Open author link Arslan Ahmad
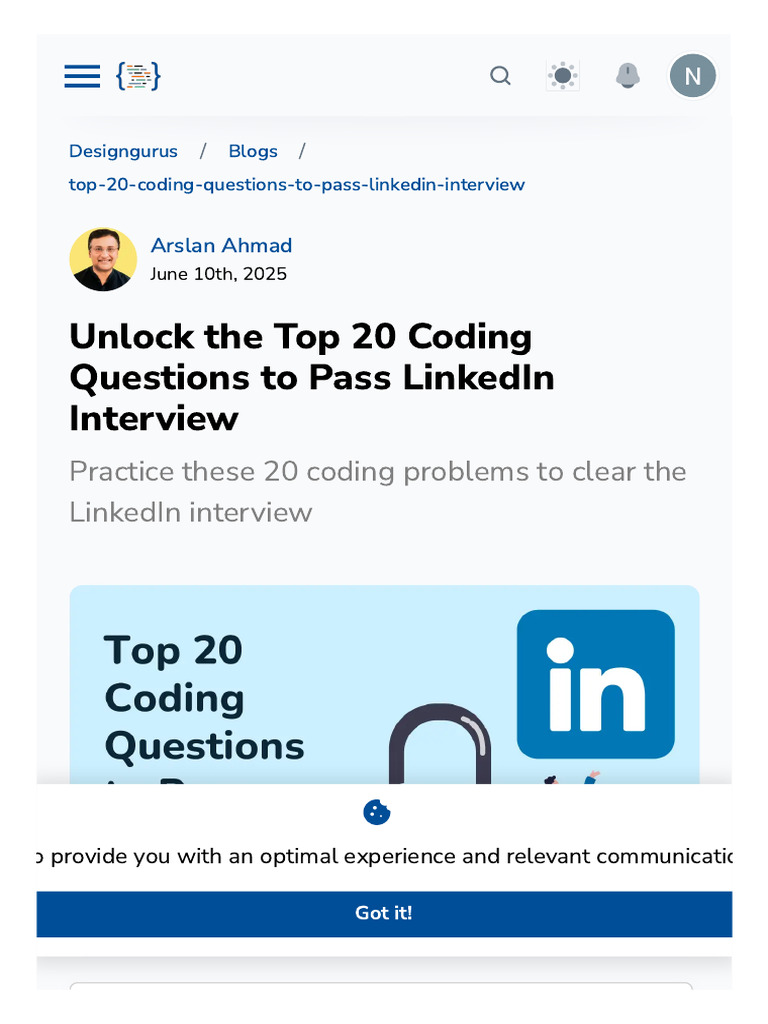Viewport: 768px width, 1024px height. [x=221, y=245]
